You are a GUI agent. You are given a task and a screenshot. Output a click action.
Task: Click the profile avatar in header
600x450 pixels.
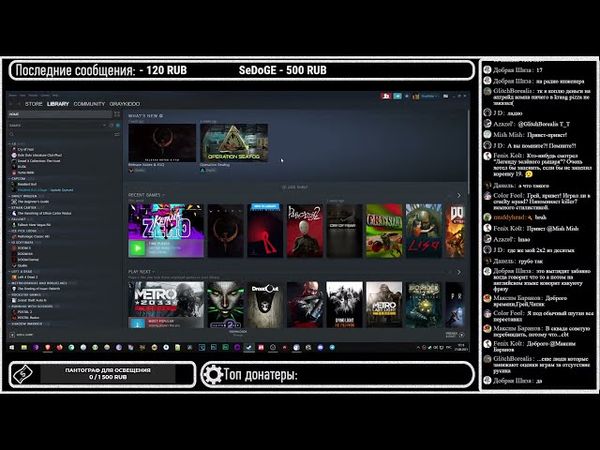[416, 96]
